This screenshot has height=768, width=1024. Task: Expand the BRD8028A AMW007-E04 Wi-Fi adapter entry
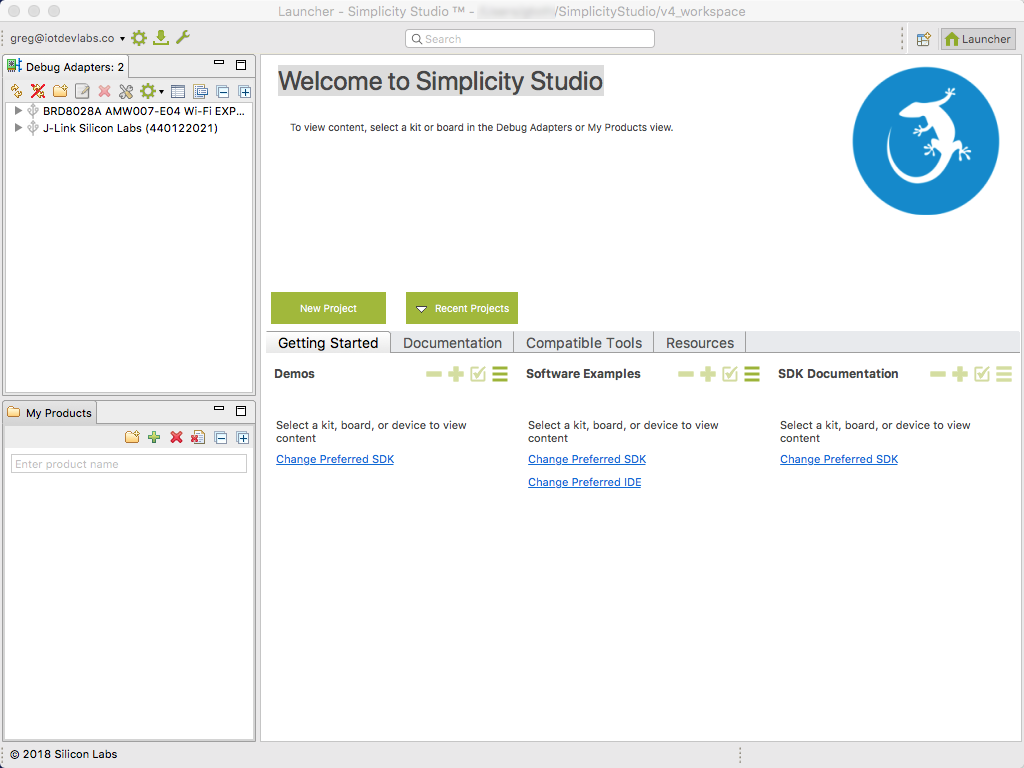point(17,111)
